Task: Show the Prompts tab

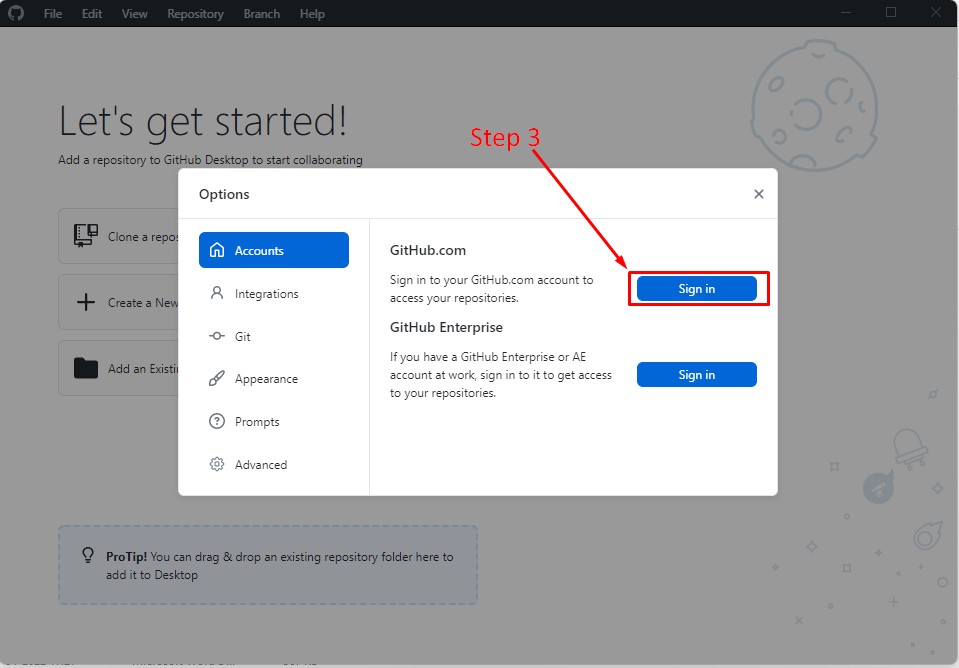Action: [x=274, y=421]
